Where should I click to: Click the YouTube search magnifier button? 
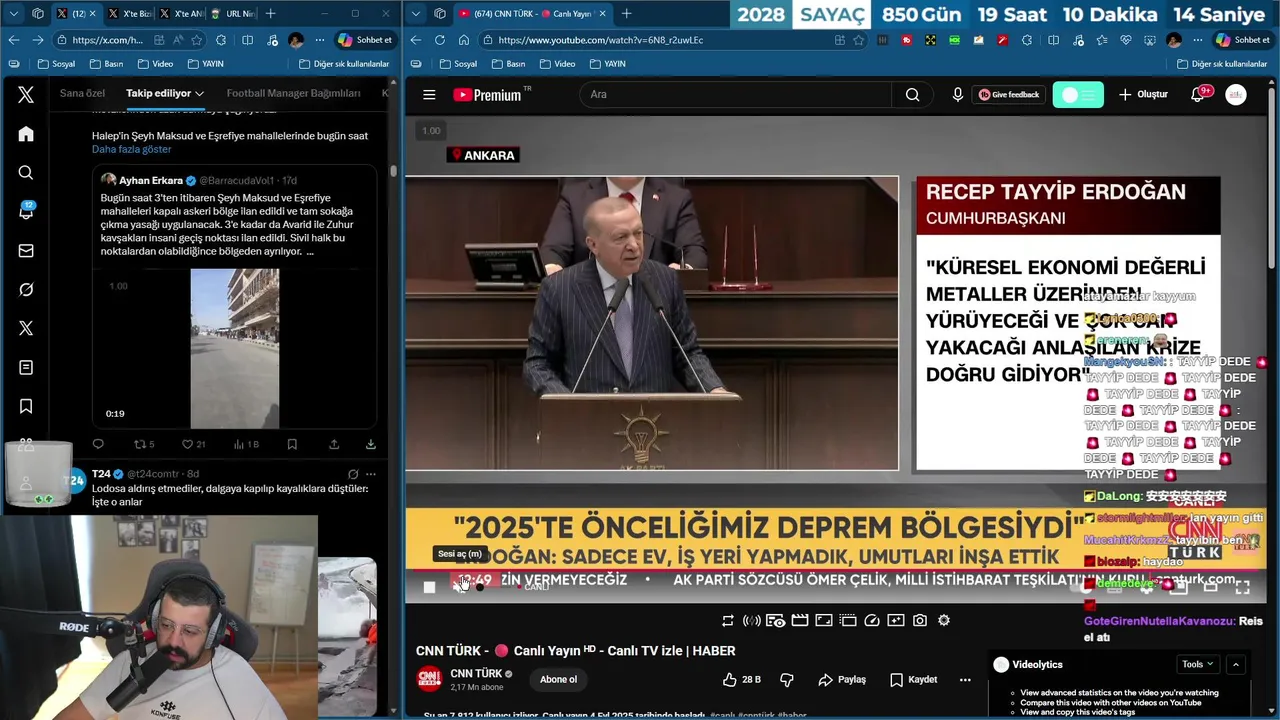coord(912,95)
